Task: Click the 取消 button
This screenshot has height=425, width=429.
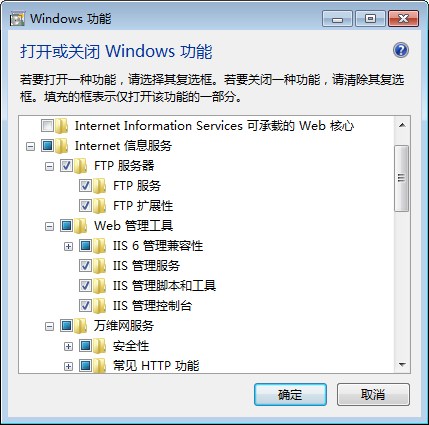Action: [373, 394]
